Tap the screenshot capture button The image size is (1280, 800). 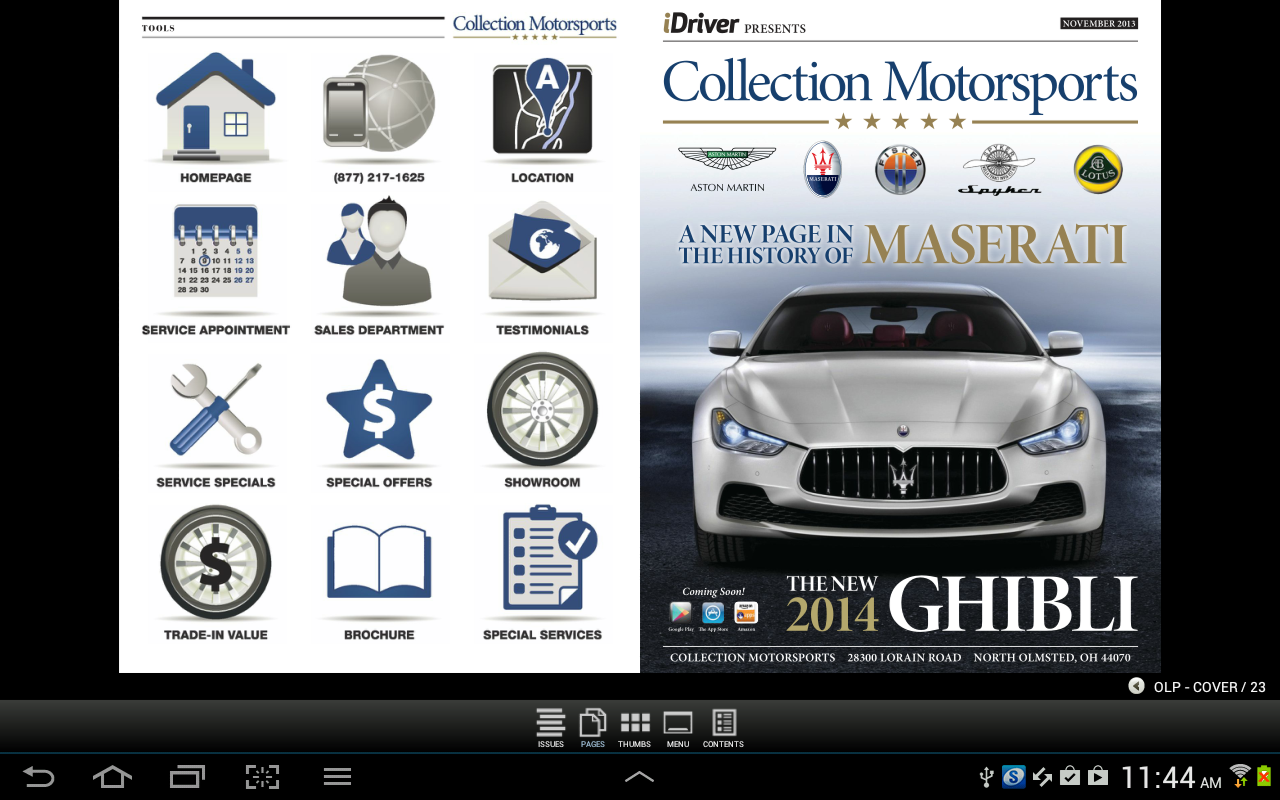pyautogui.click(x=262, y=777)
